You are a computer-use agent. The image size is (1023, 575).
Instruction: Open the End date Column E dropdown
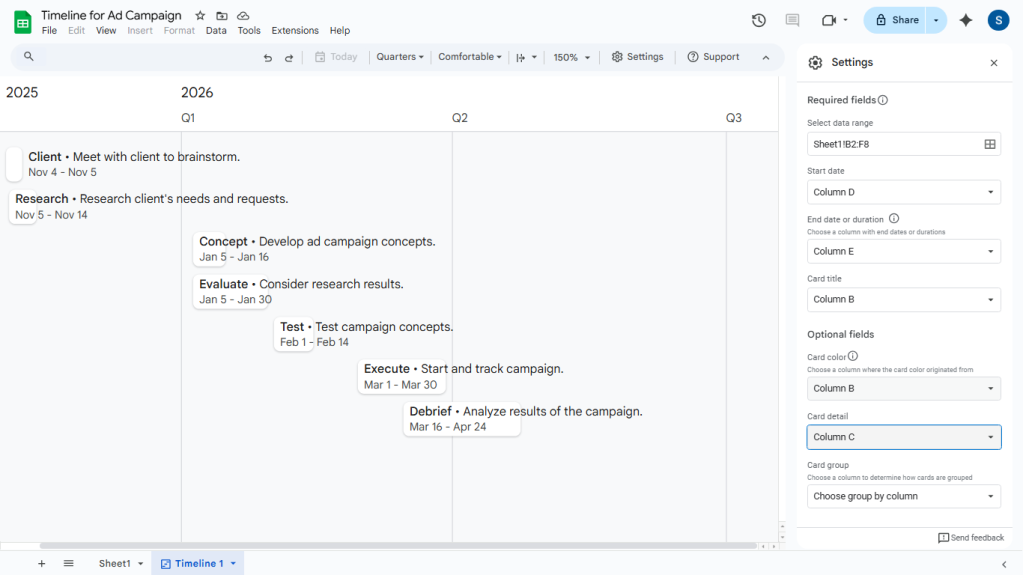pyautogui.click(x=904, y=251)
